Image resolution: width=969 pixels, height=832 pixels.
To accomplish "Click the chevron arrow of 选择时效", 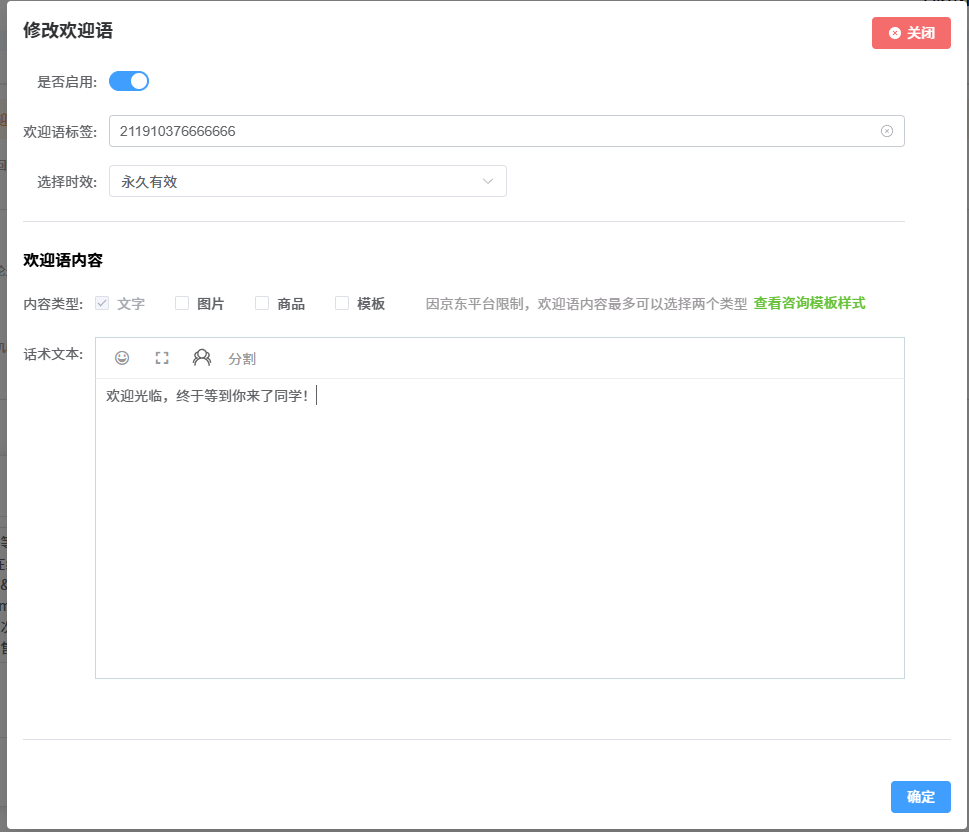I will [488, 181].
